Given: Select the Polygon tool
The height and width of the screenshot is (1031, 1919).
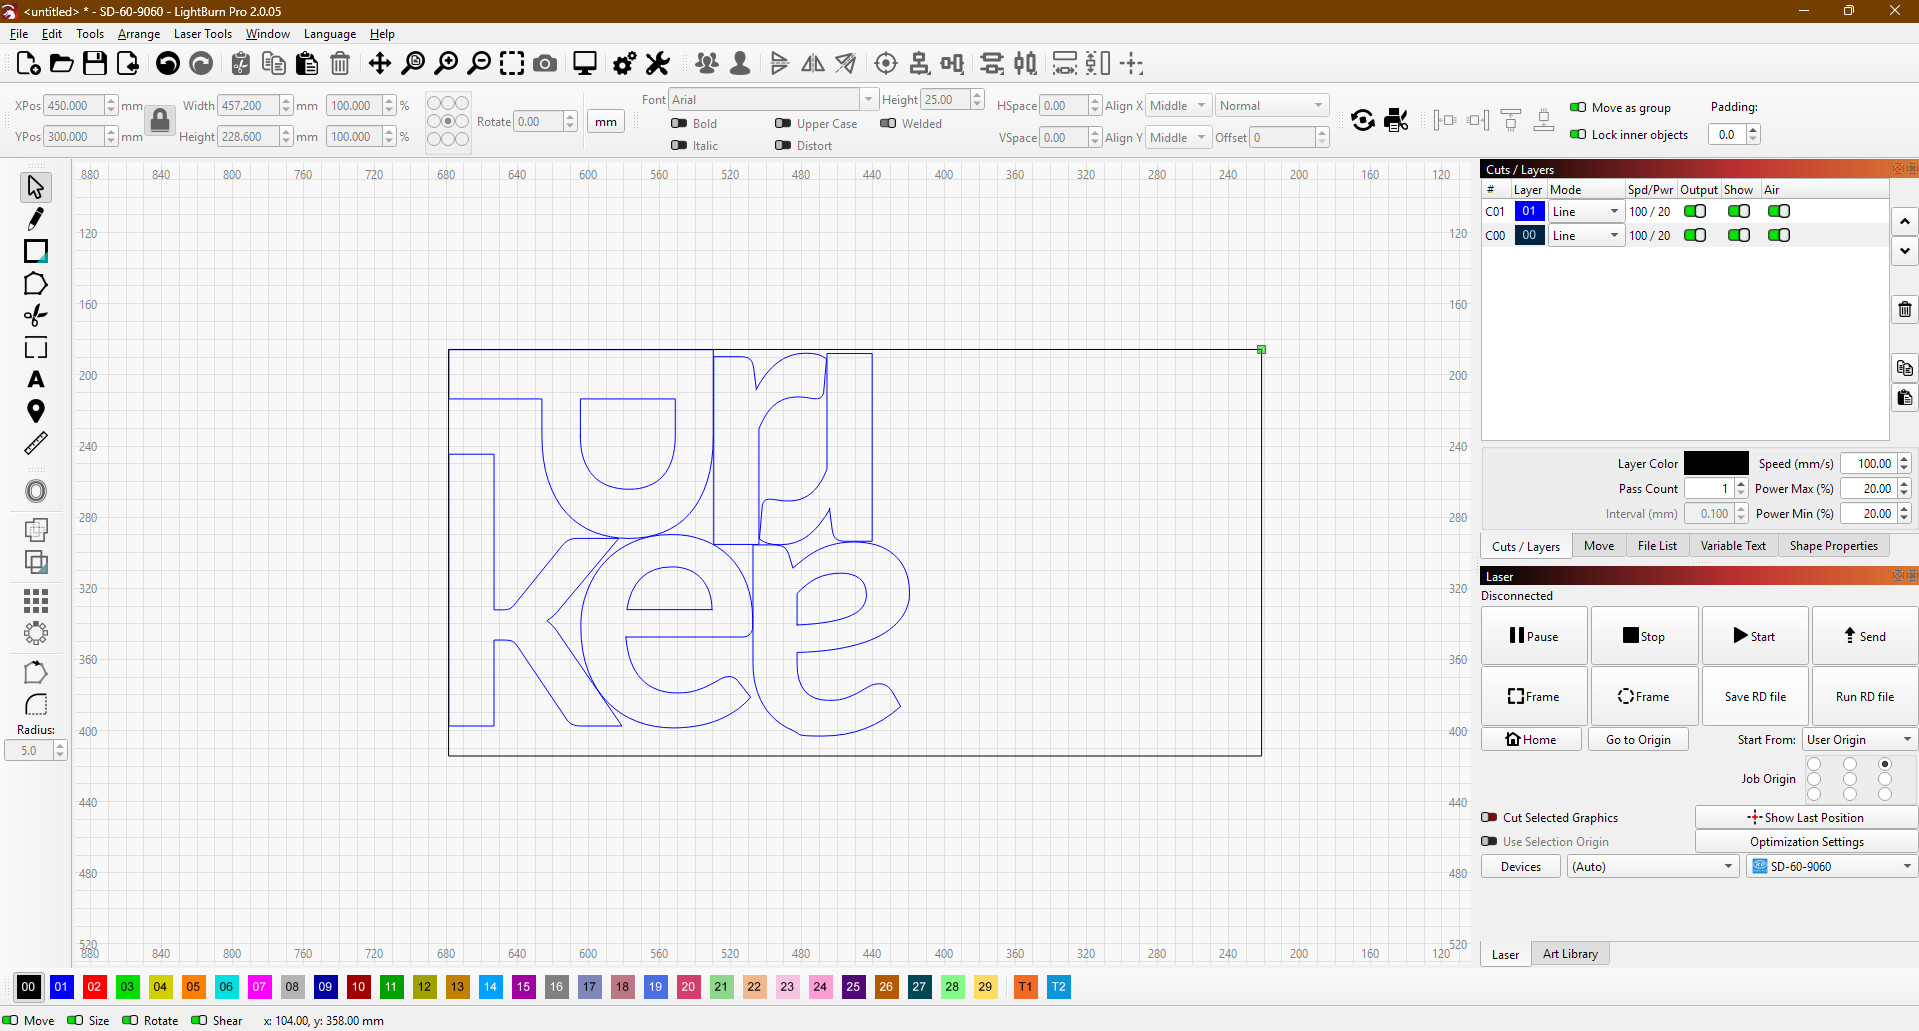Looking at the screenshot, I should (36, 284).
